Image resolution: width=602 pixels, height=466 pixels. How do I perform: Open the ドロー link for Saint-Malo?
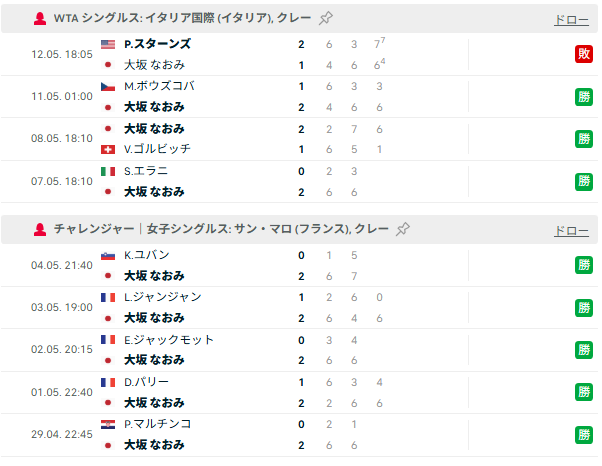pyautogui.click(x=571, y=231)
